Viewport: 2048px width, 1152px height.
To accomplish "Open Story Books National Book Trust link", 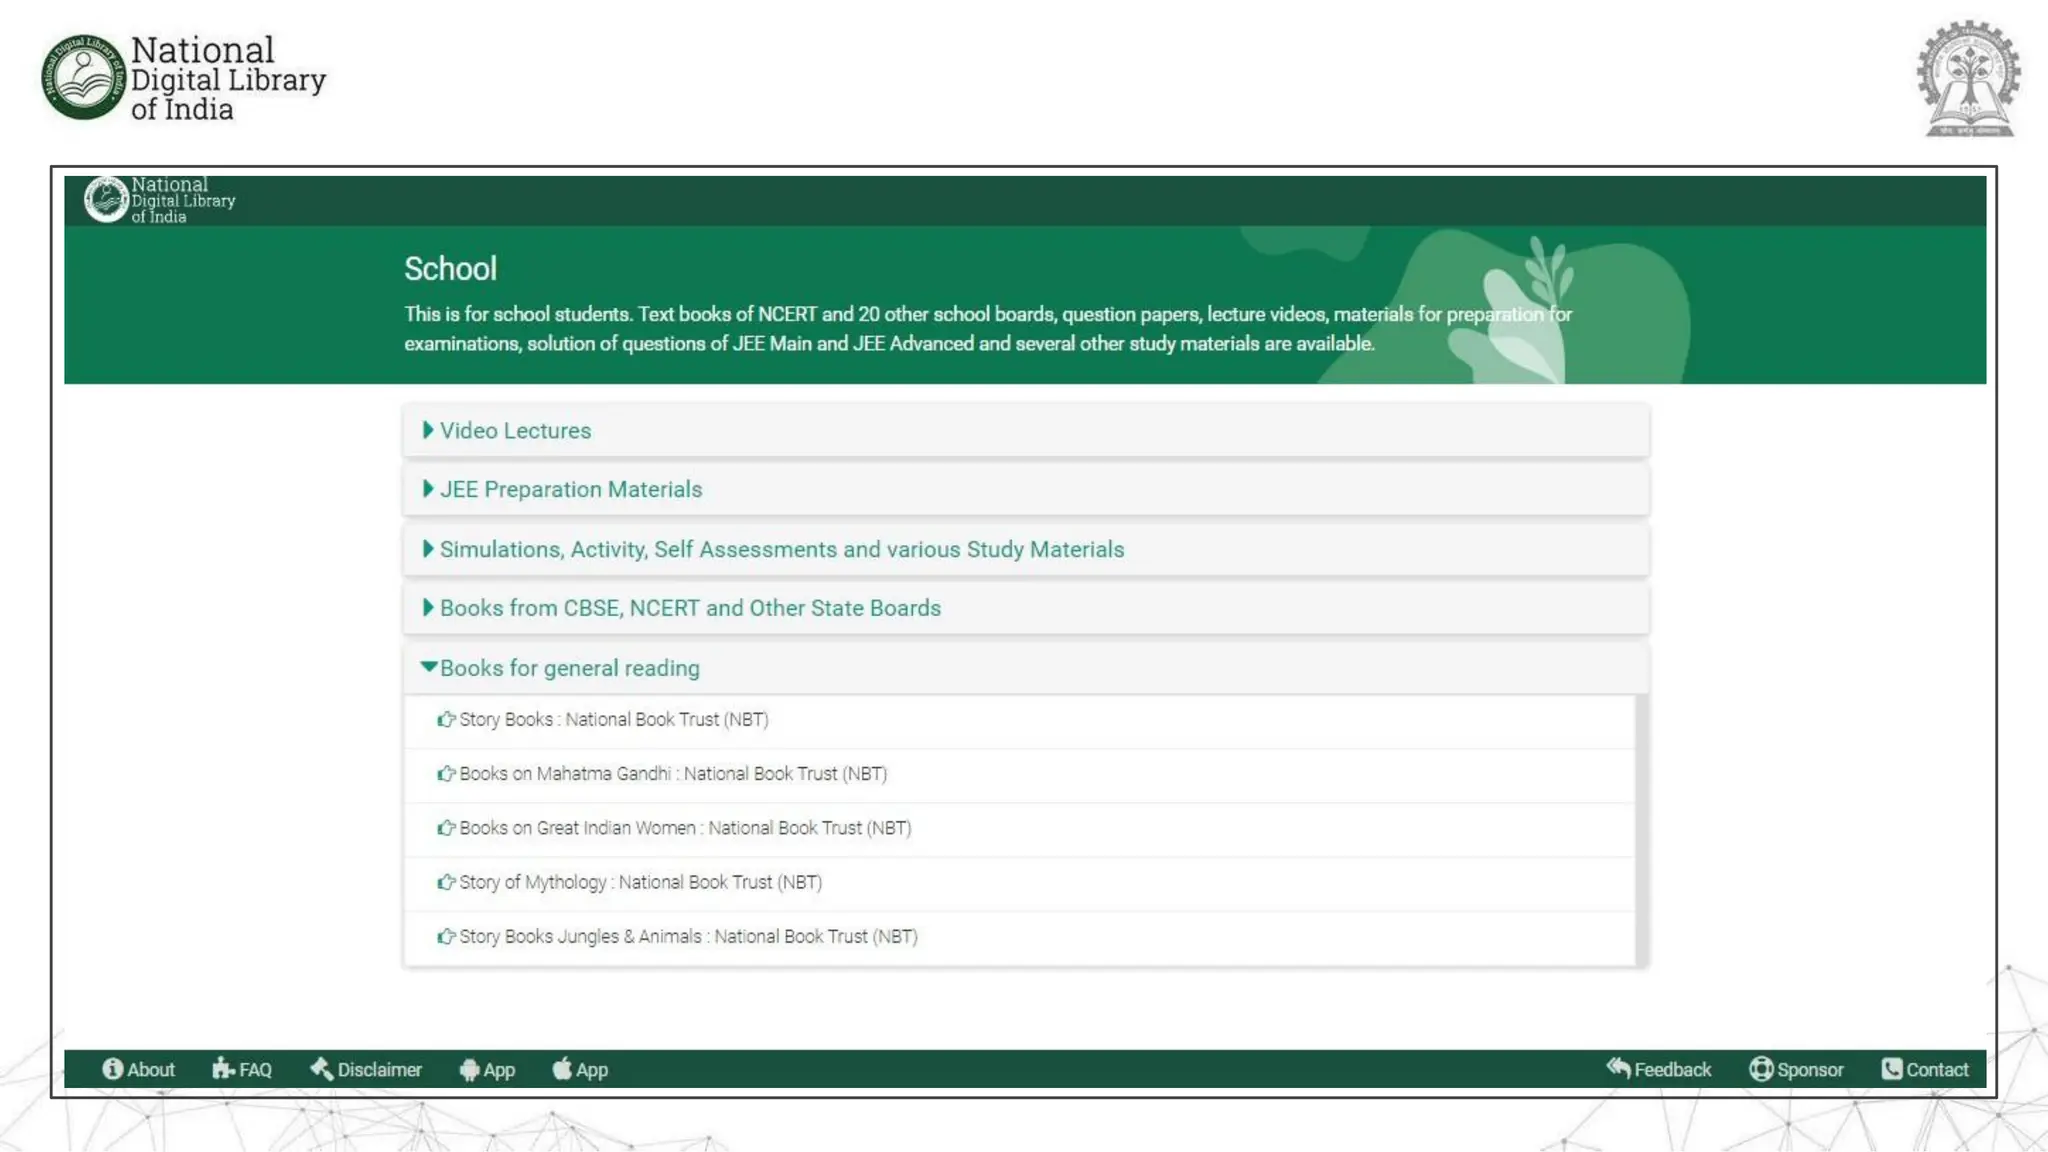I will (x=613, y=720).
